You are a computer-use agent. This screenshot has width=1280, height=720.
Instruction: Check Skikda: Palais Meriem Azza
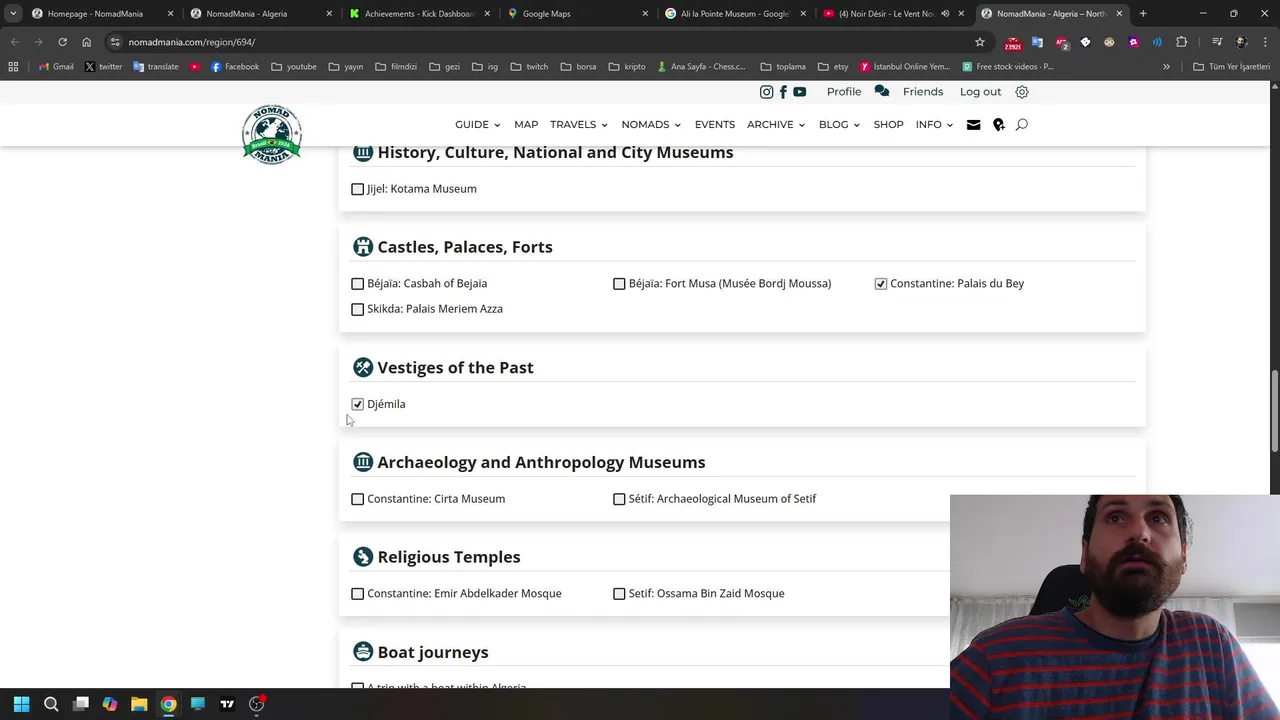coord(357,309)
